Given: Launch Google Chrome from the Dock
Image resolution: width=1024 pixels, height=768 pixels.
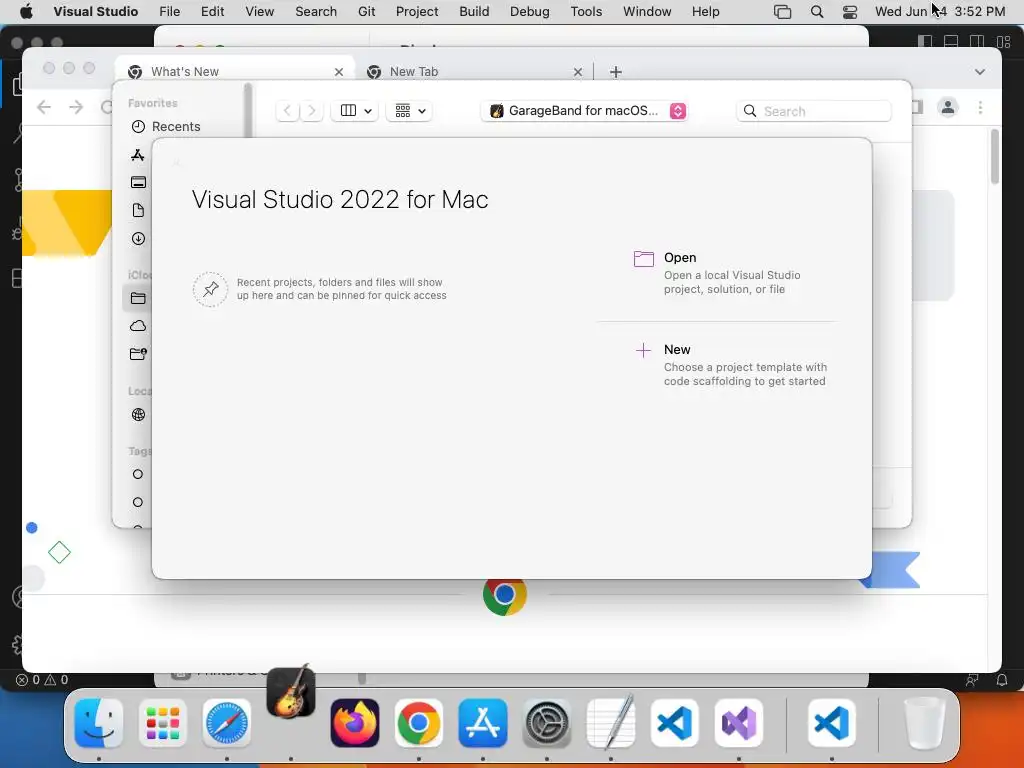Looking at the screenshot, I should pos(419,723).
